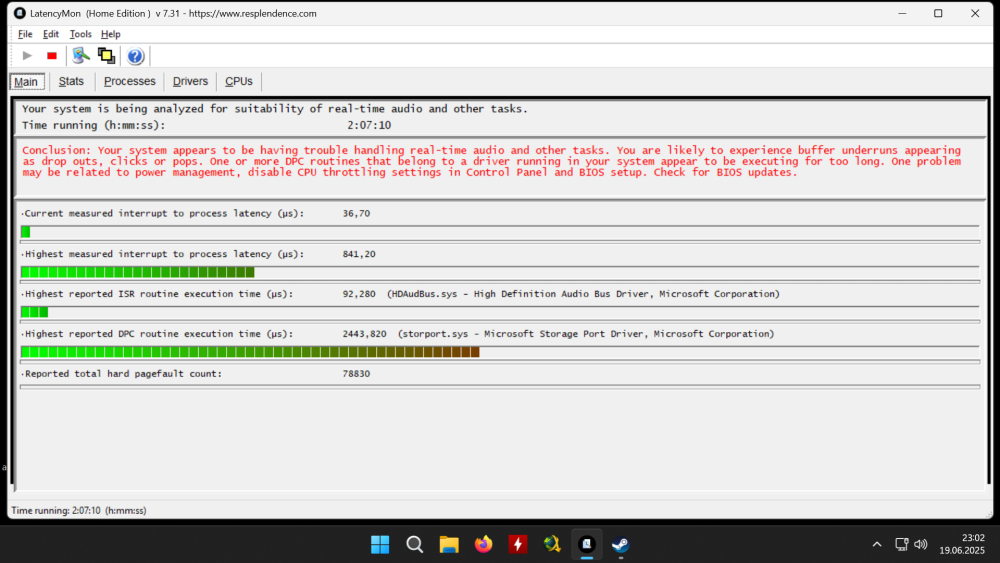Click the DPC routine execution time bar
This screenshot has width=1000, height=563.
pos(250,352)
